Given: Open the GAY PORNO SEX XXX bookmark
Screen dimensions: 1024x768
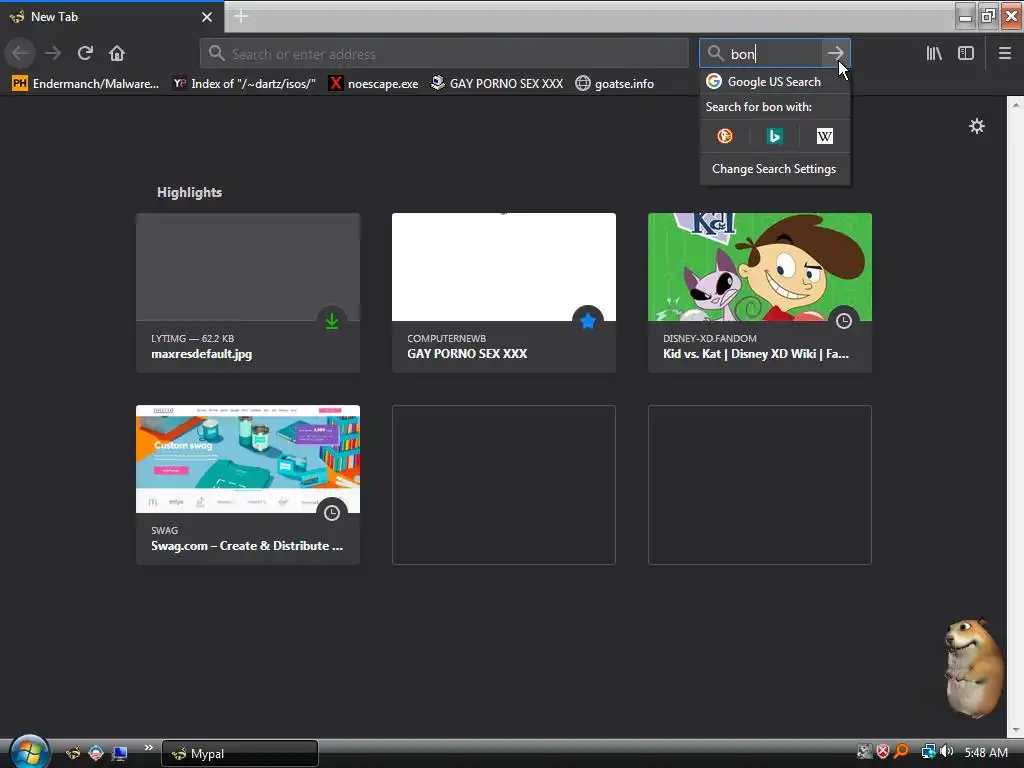Looking at the screenshot, I should coord(497,84).
